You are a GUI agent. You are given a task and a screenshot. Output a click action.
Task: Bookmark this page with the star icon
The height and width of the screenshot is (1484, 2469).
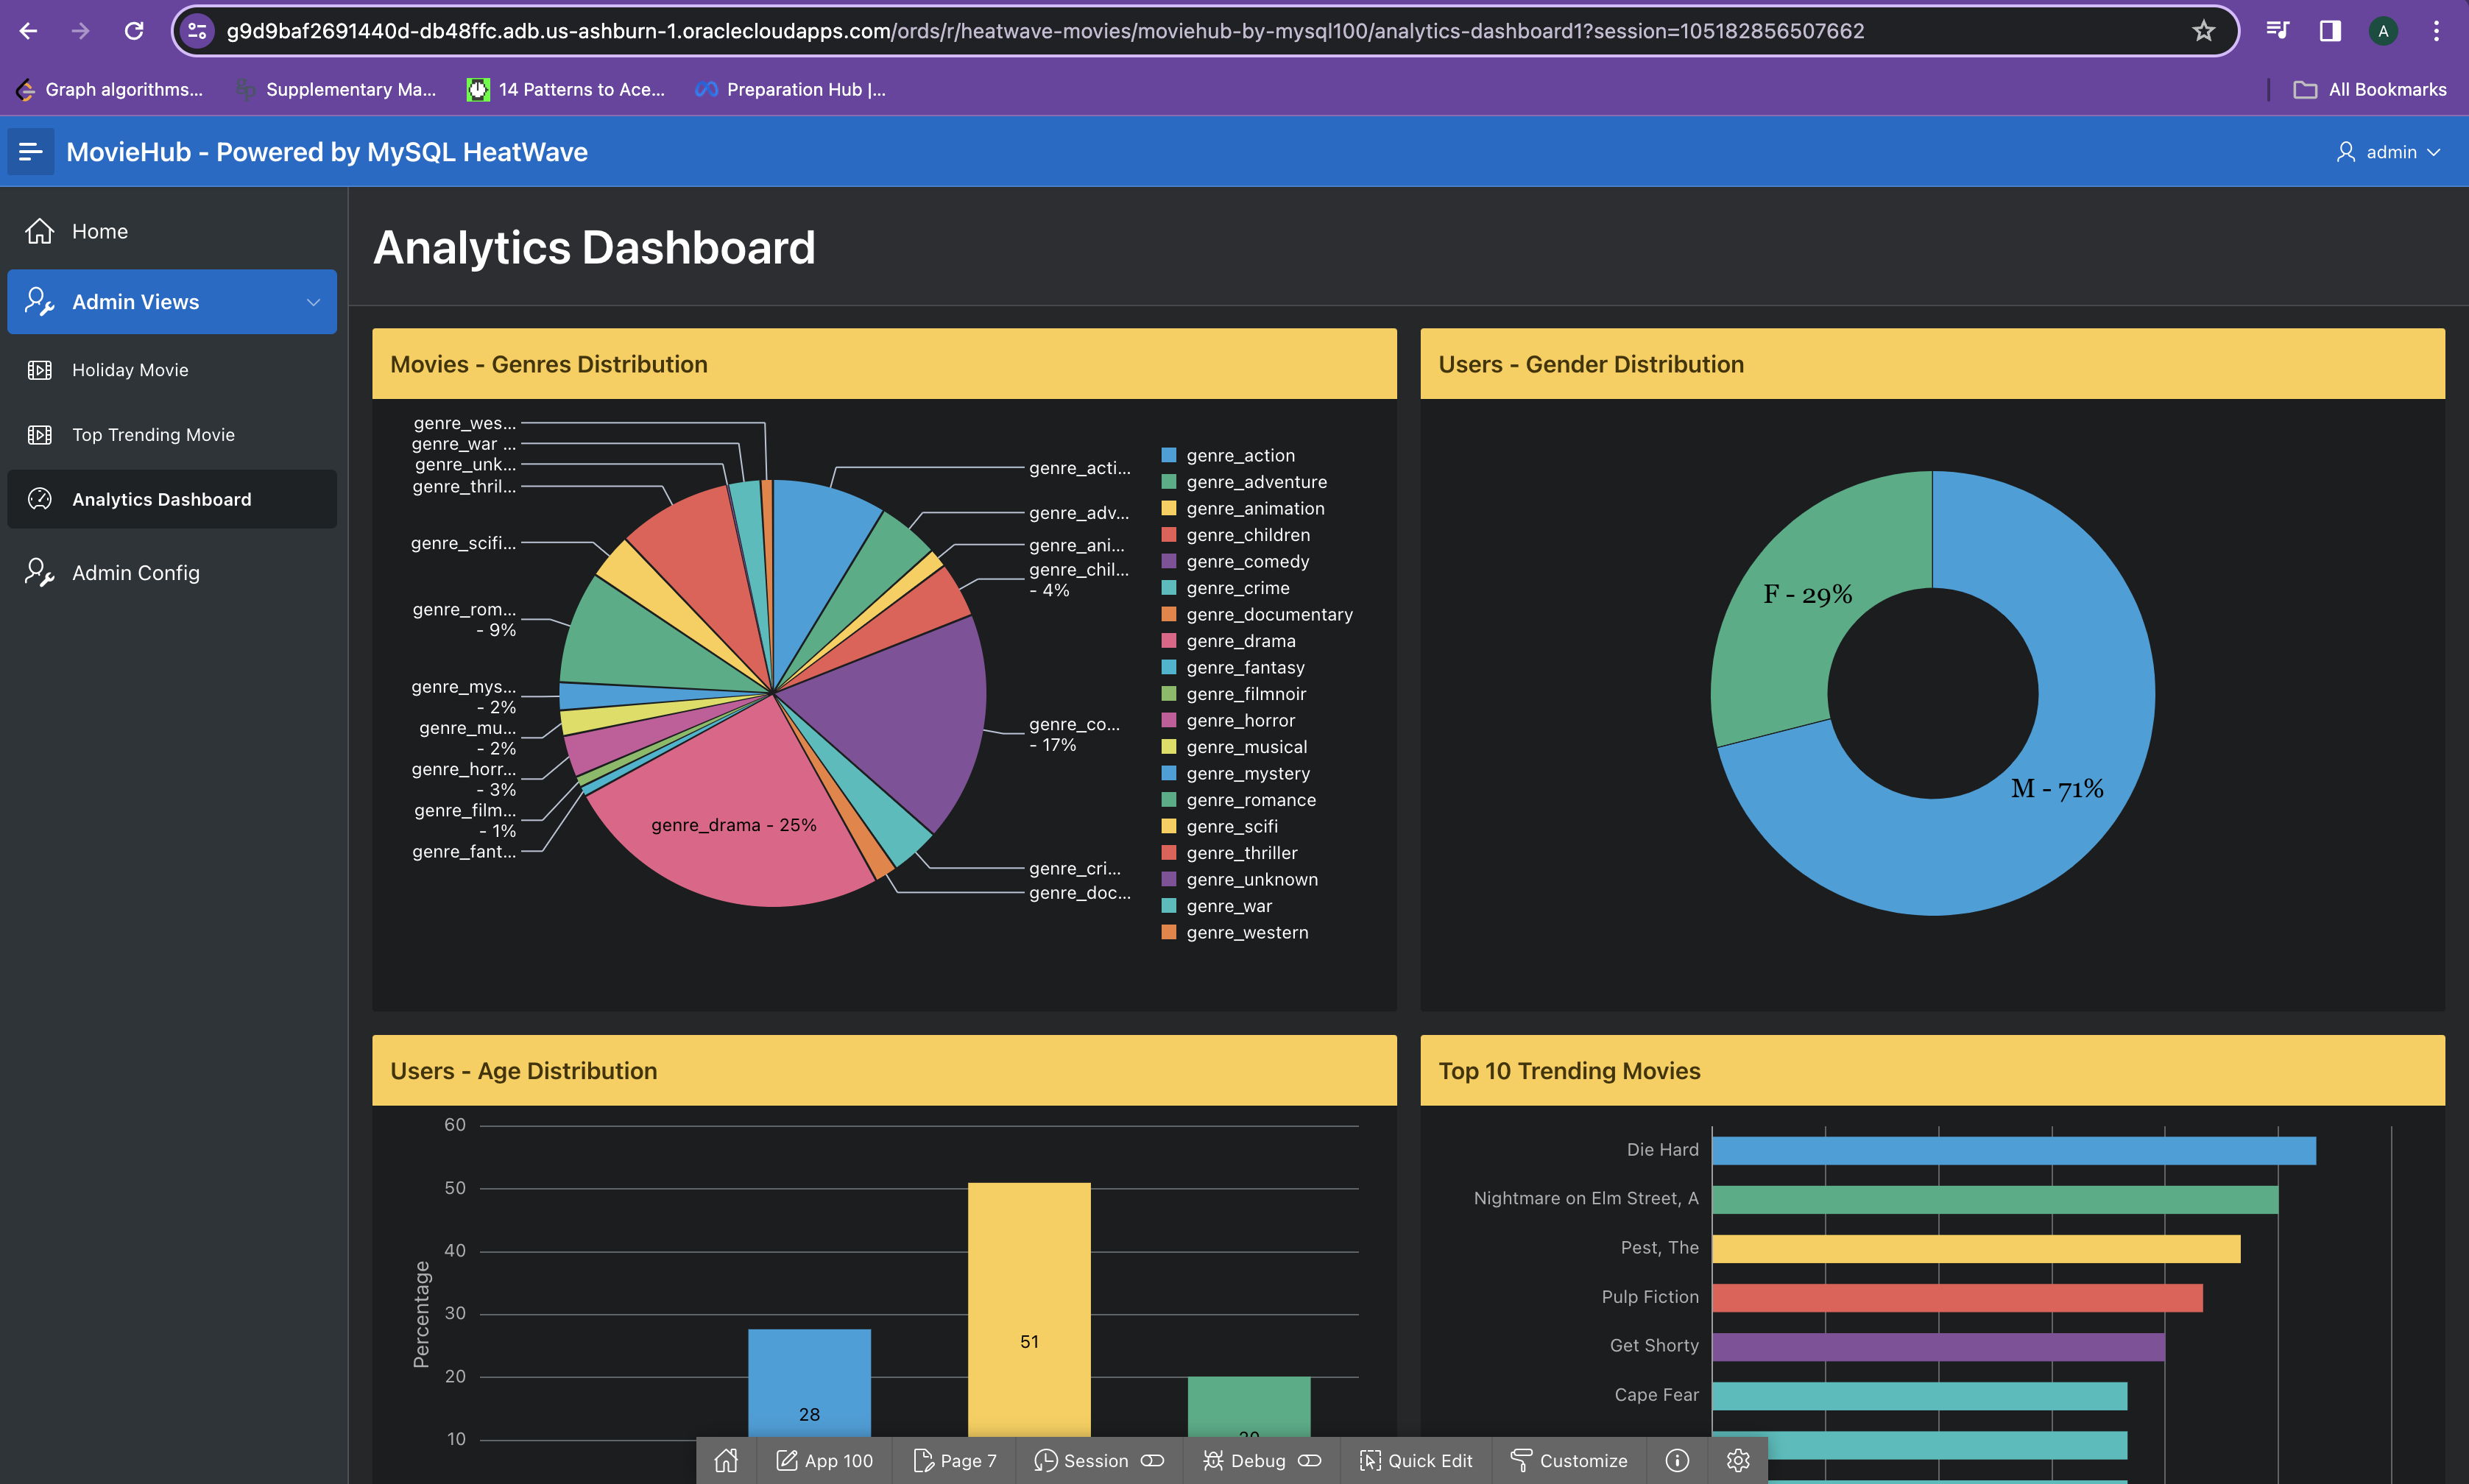pos(2203,31)
